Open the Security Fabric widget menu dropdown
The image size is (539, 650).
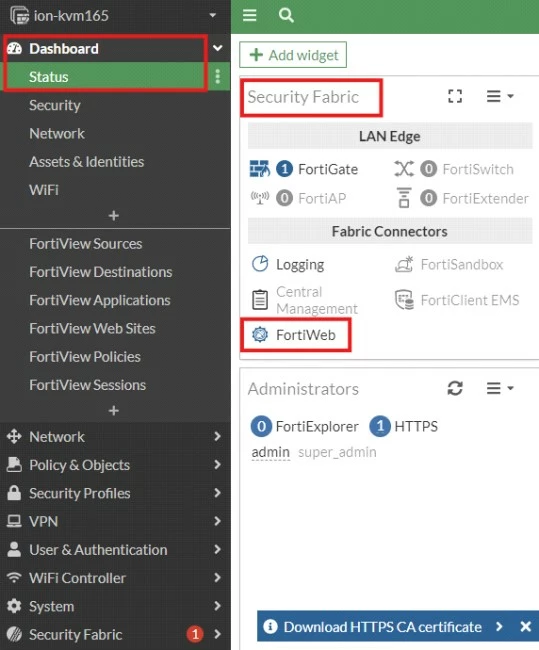[500, 96]
